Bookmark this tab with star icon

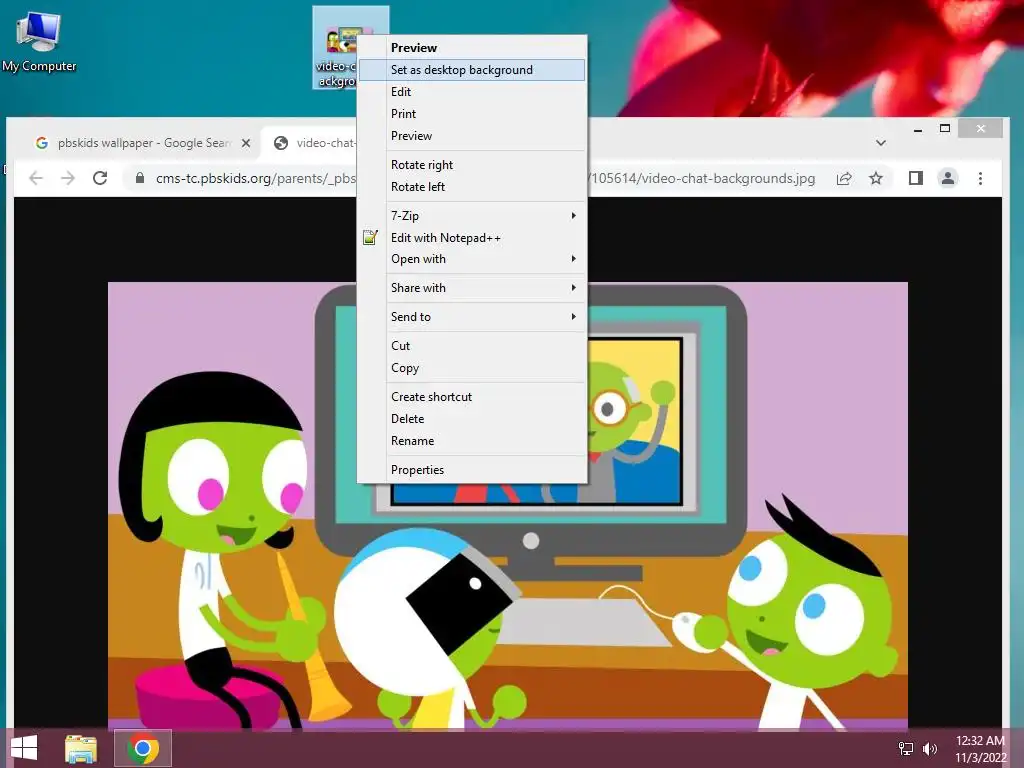pyautogui.click(x=876, y=178)
